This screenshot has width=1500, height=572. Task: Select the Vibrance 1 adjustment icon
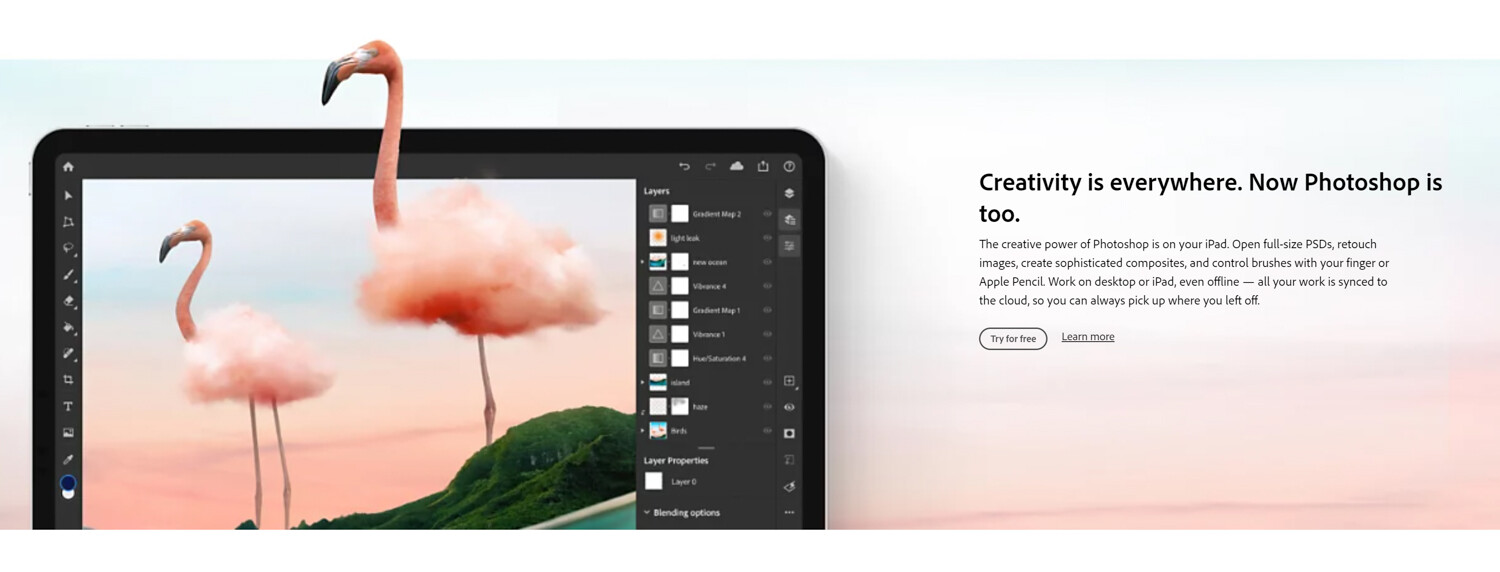pos(658,334)
